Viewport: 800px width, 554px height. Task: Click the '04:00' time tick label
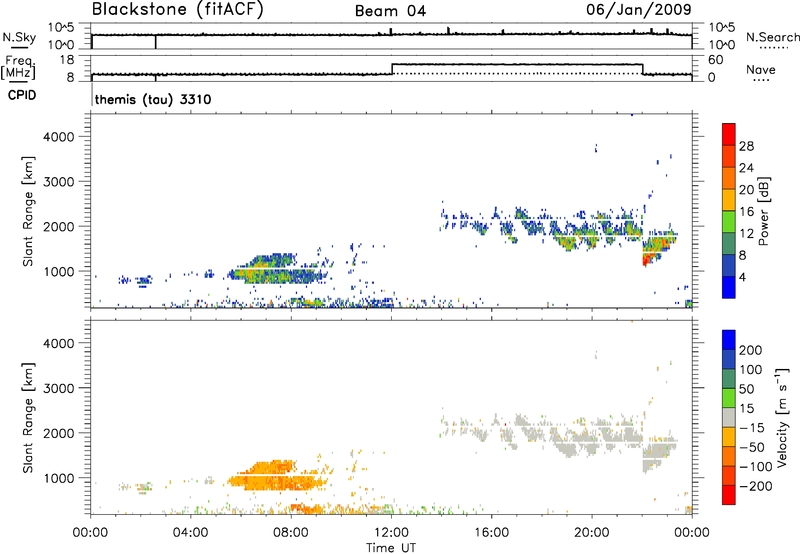190,533
